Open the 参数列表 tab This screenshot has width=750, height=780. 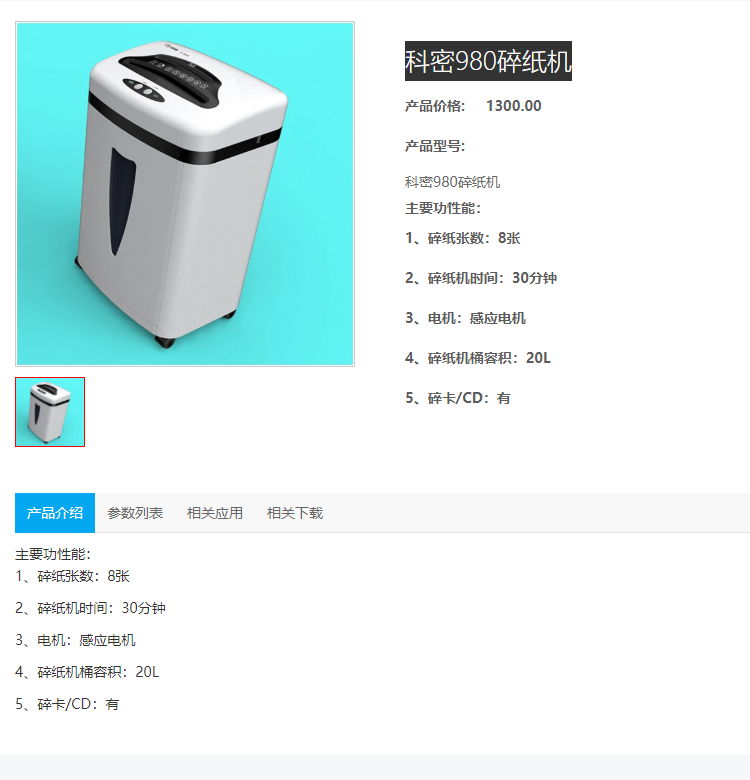coord(135,513)
